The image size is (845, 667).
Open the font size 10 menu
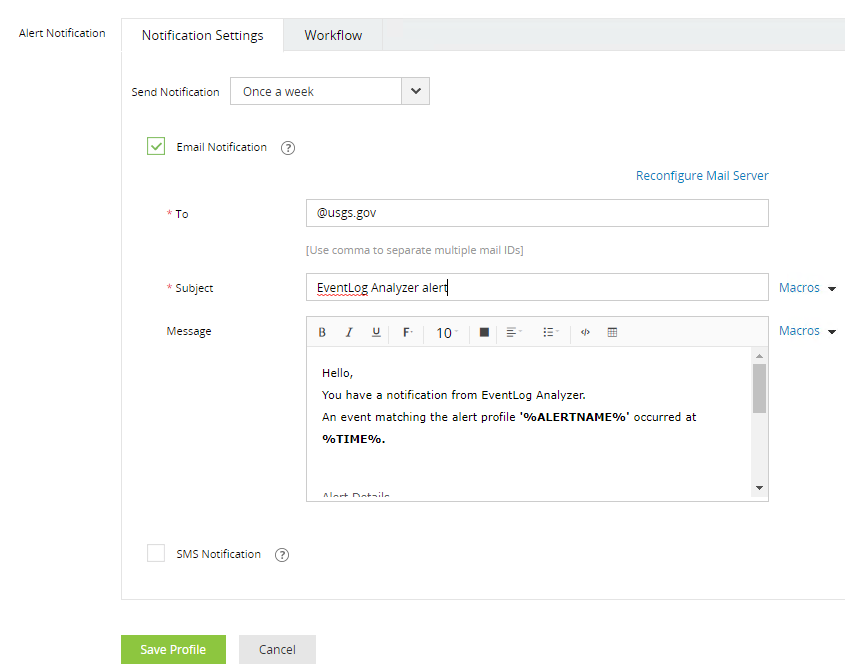coord(446,333)
